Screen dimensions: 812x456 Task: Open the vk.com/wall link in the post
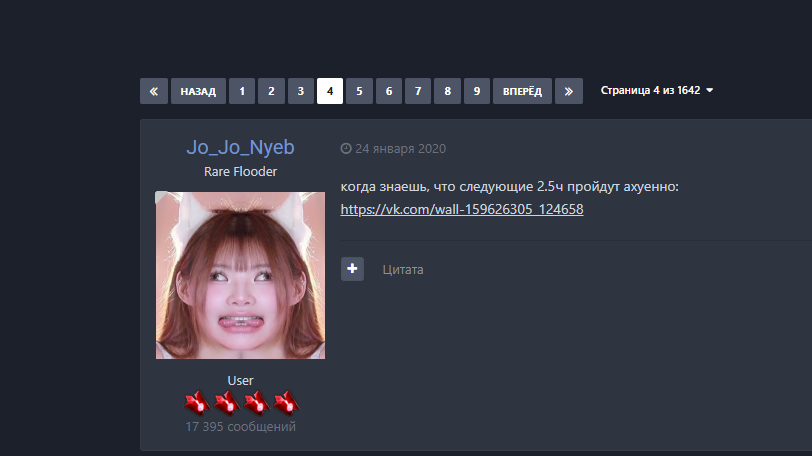click(x=461, y=210)
